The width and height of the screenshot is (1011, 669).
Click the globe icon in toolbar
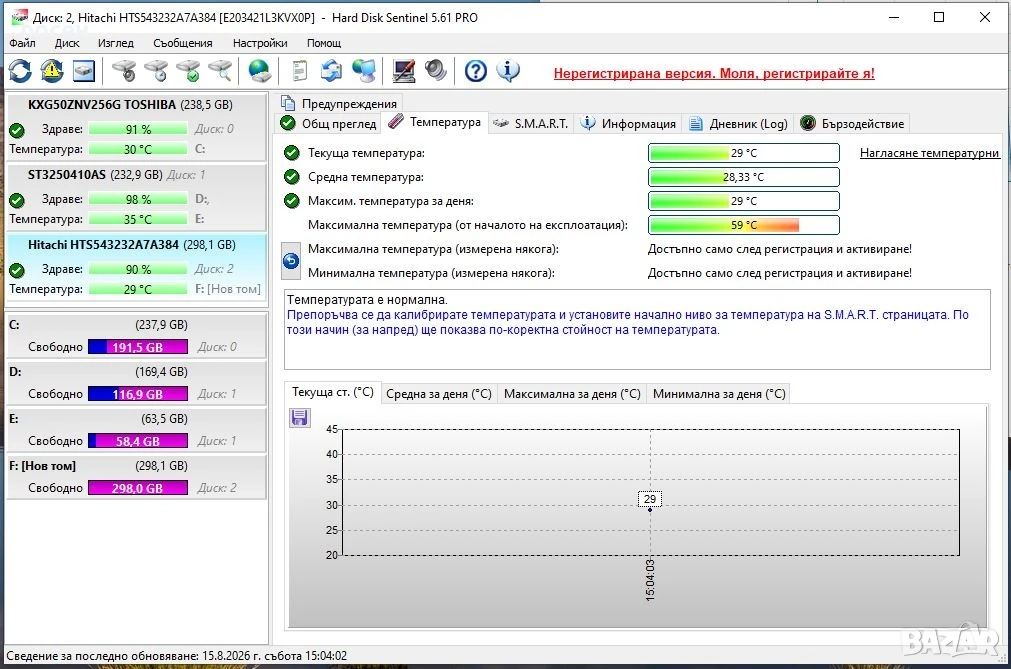pos(260,71)
